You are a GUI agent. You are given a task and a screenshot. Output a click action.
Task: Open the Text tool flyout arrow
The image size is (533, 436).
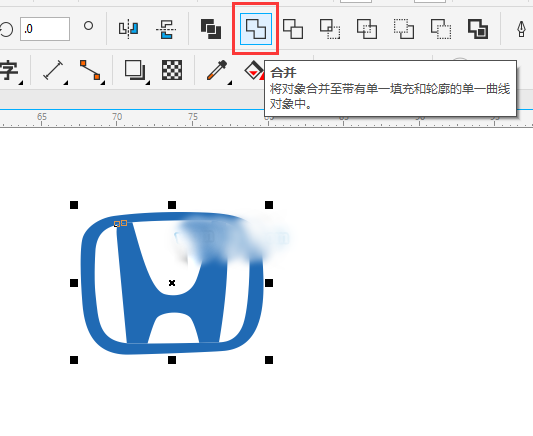coord(21,83)
